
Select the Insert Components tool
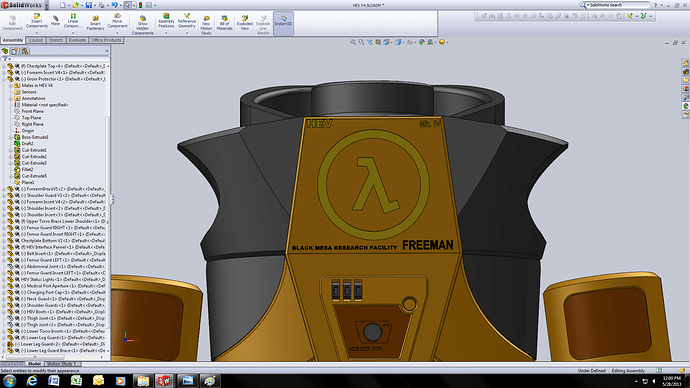click(x=37, y=21)
